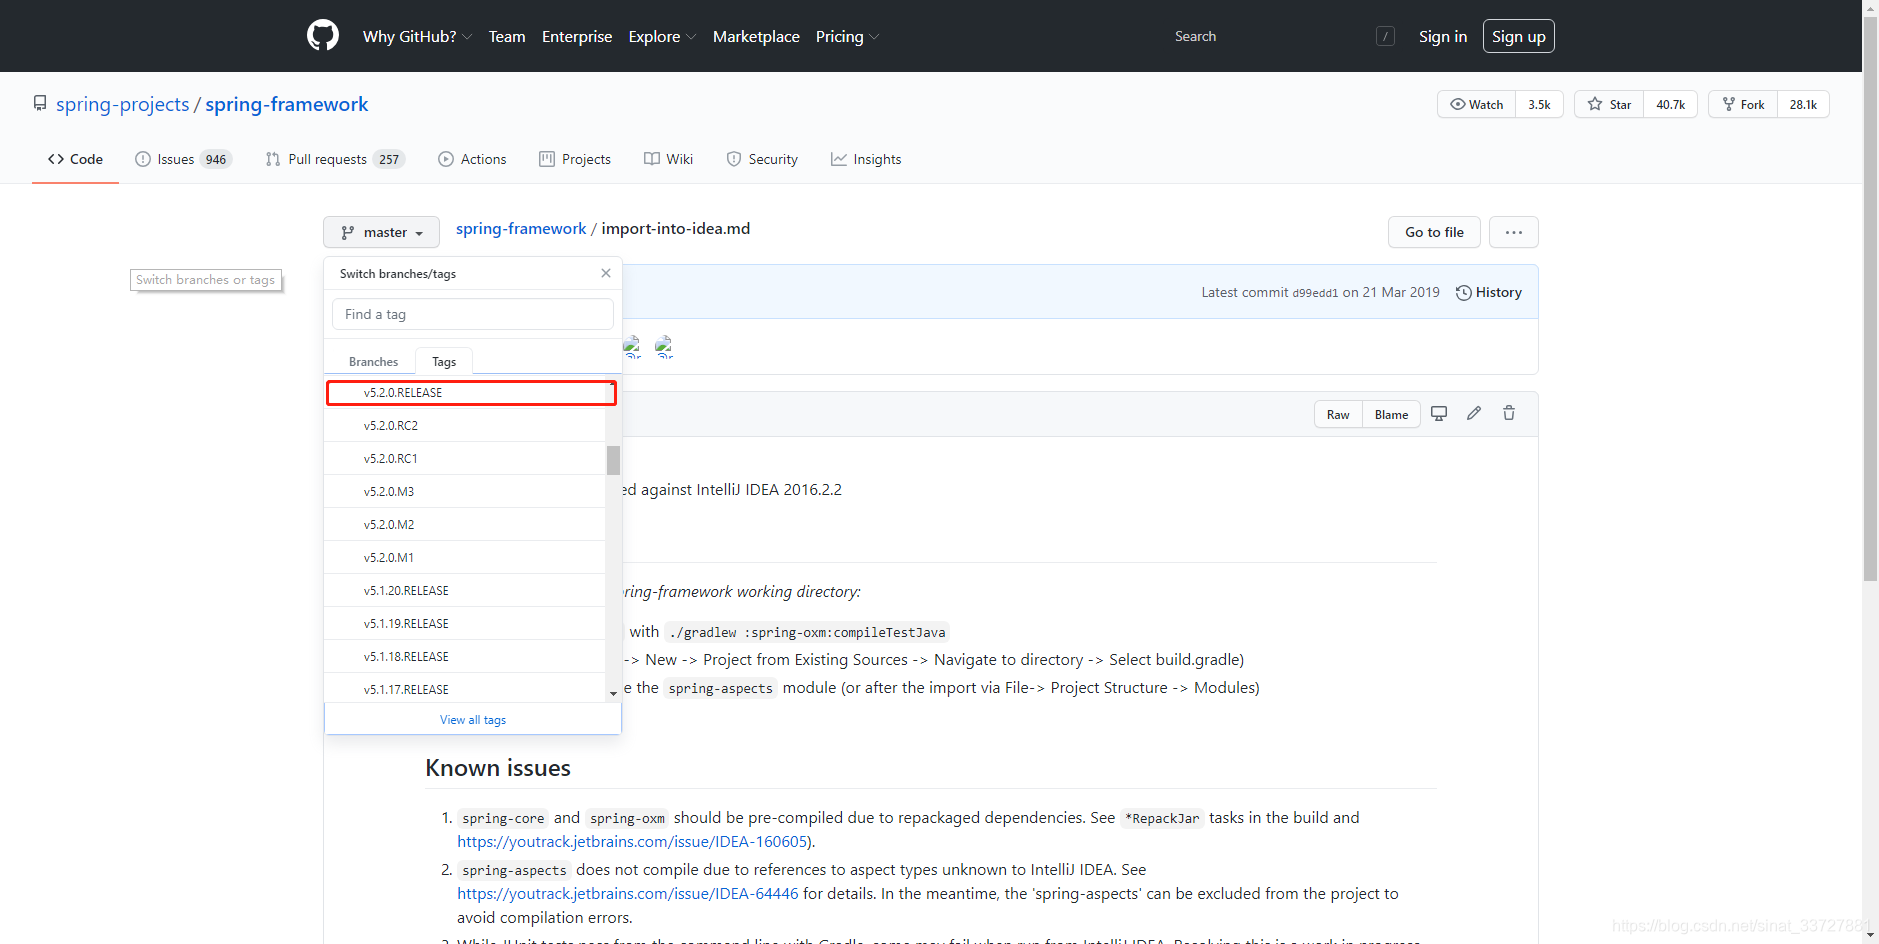Viewport: 1879px width, 944px height.
Task: Open the Sign up button
Action: tap(1519, 36)
